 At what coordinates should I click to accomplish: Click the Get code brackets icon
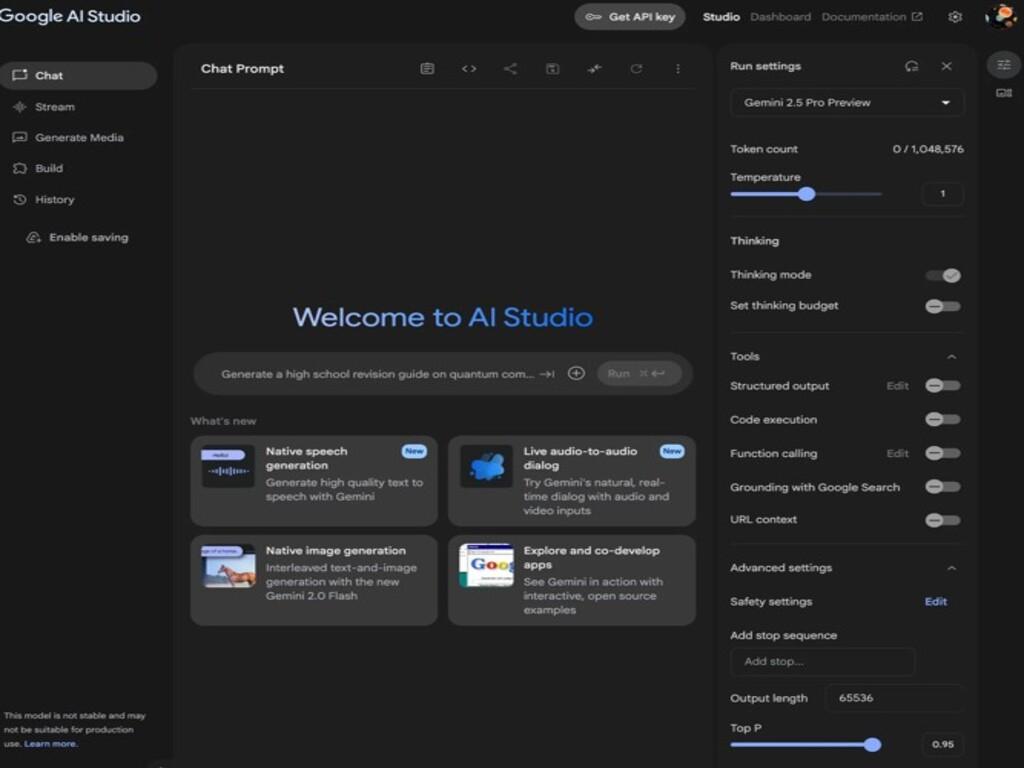(469, 69)
